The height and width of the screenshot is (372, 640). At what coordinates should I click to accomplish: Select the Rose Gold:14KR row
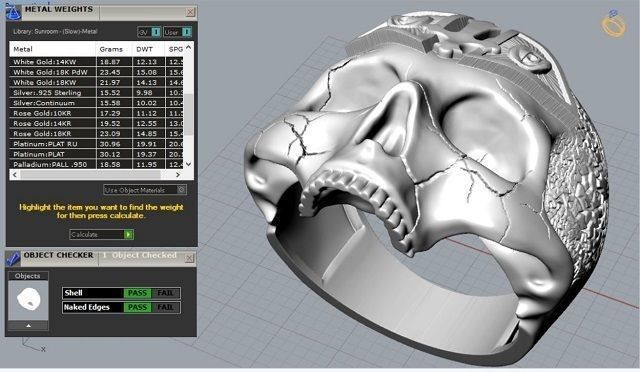pos(96,123)
